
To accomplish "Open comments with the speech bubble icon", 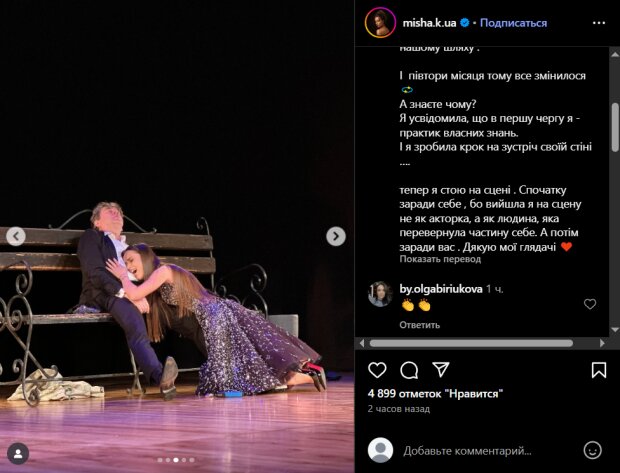I will [409, 371].
